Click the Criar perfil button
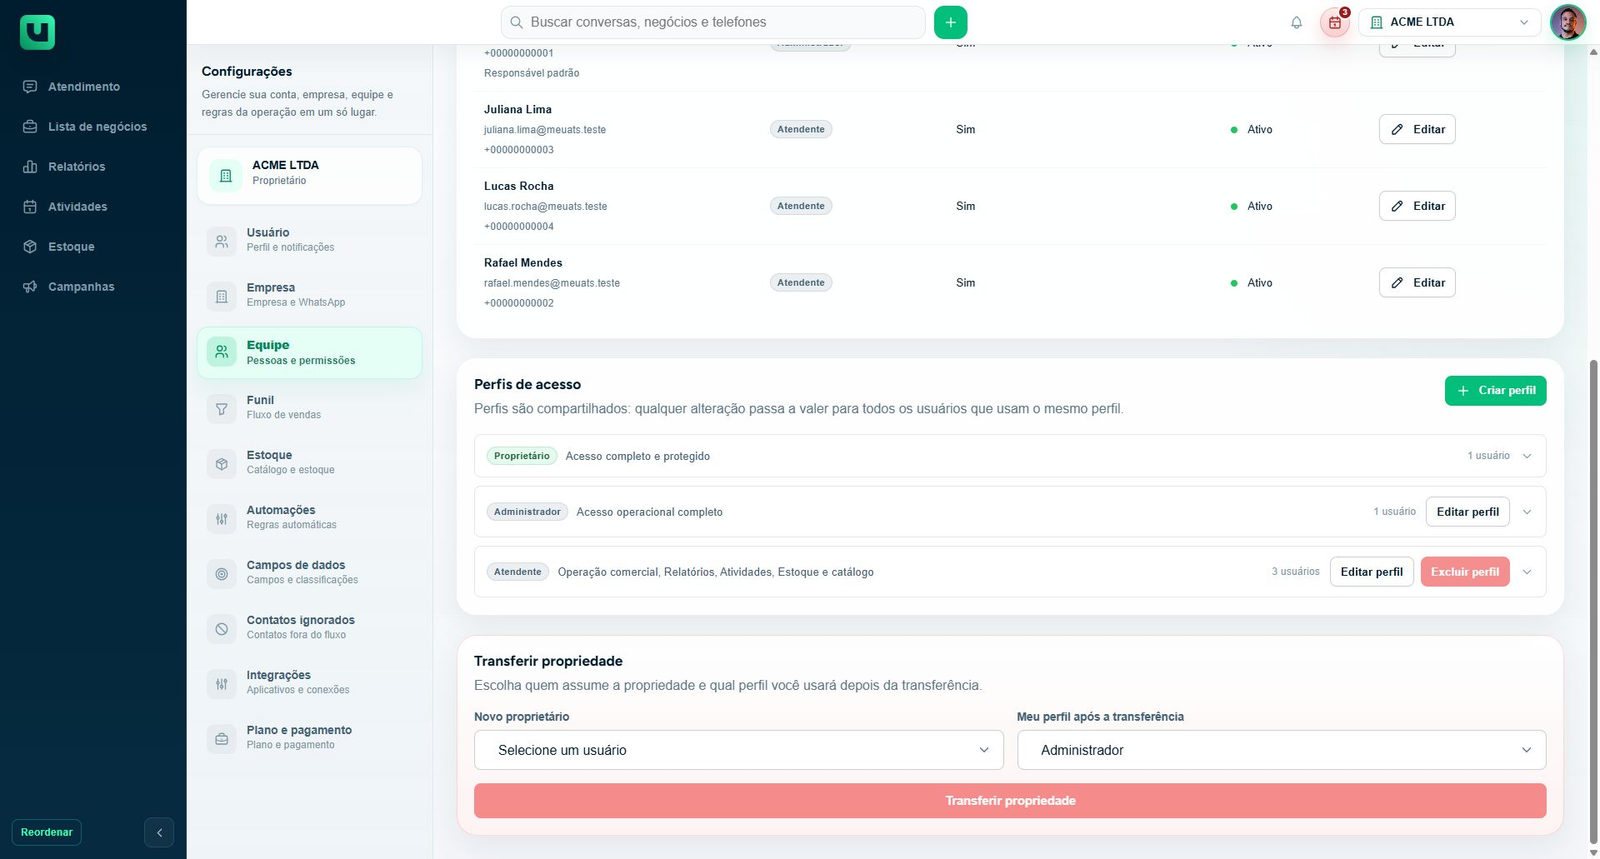The image size is (1600, 859). (x=1495, y=390)
